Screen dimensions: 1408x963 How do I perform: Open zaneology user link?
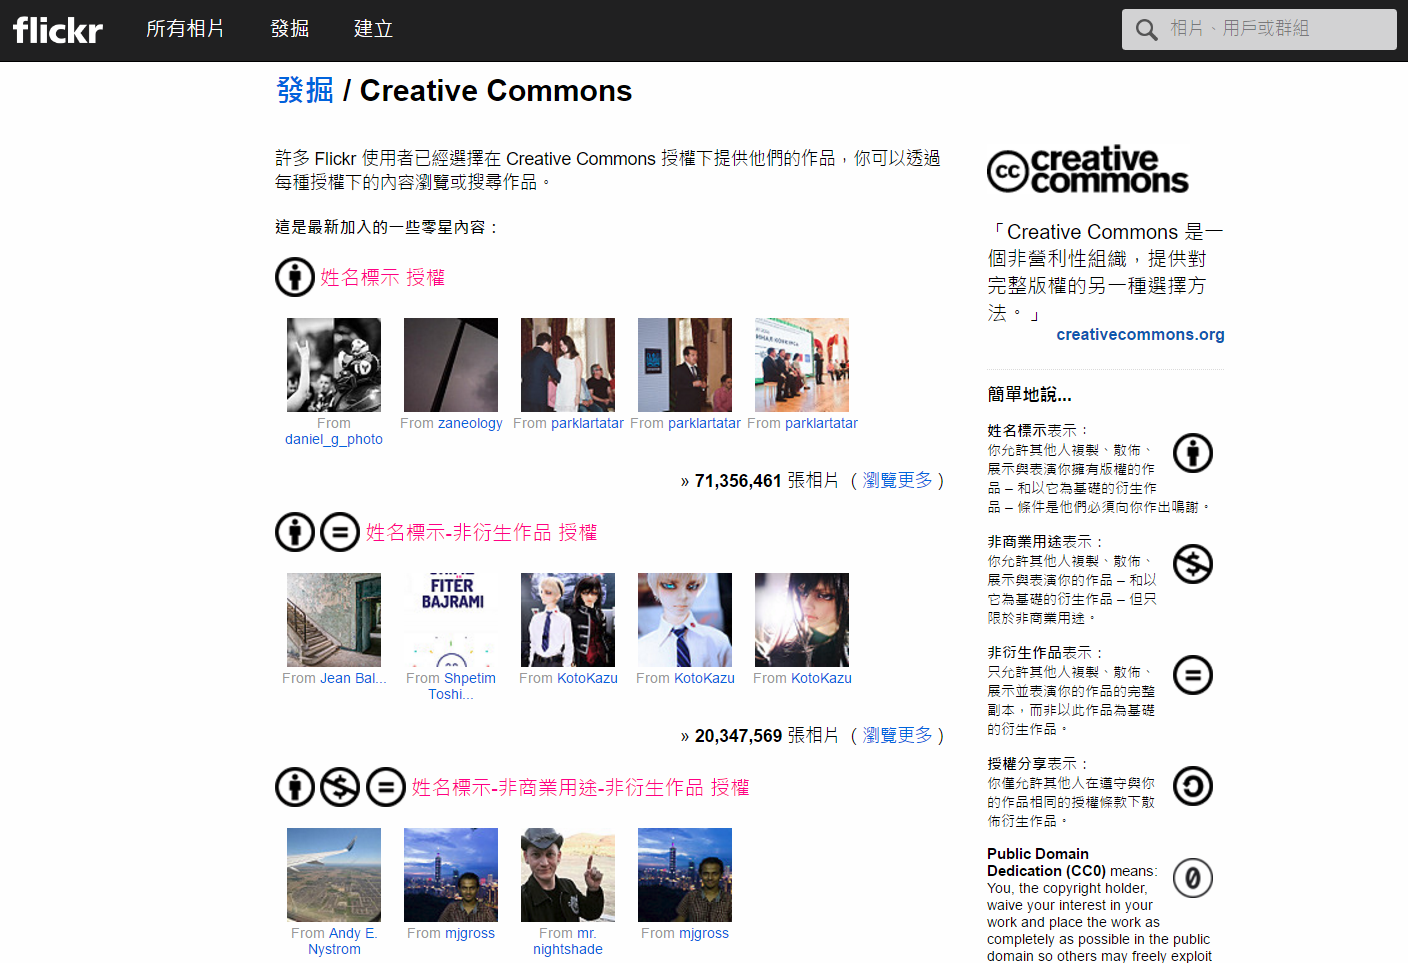(470, 423)
